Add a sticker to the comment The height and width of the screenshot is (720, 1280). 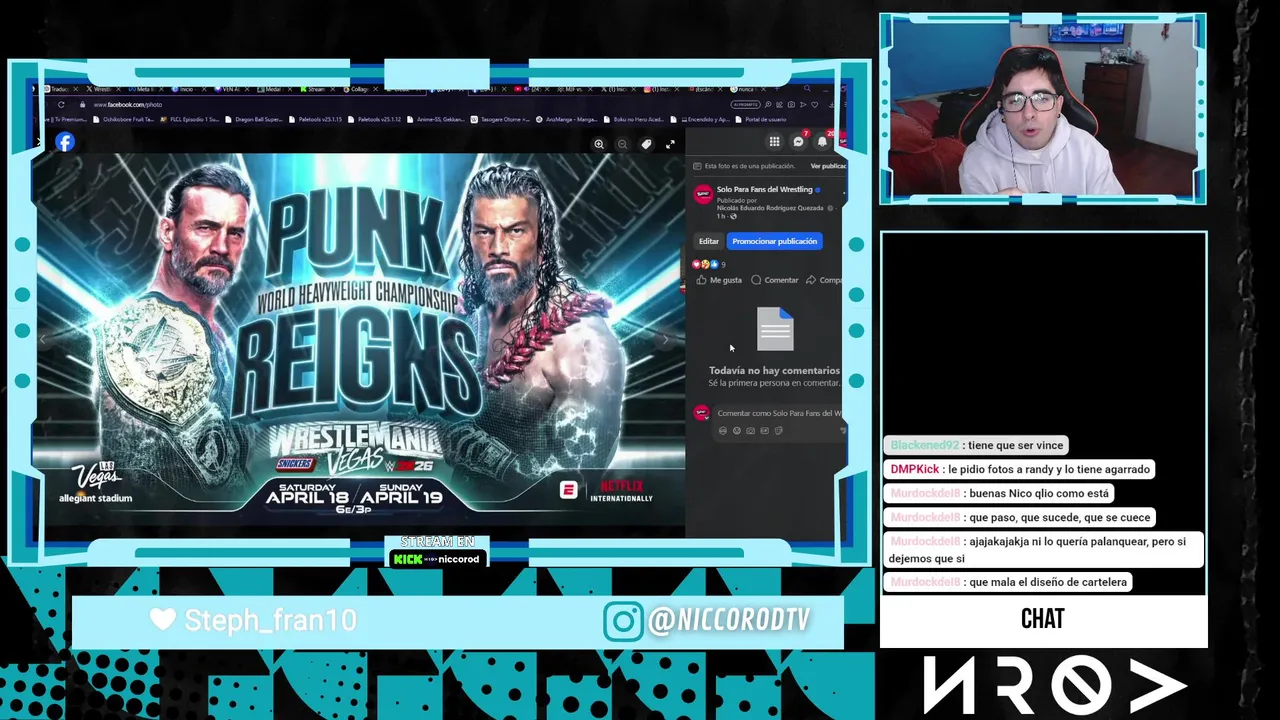point(779,431)
